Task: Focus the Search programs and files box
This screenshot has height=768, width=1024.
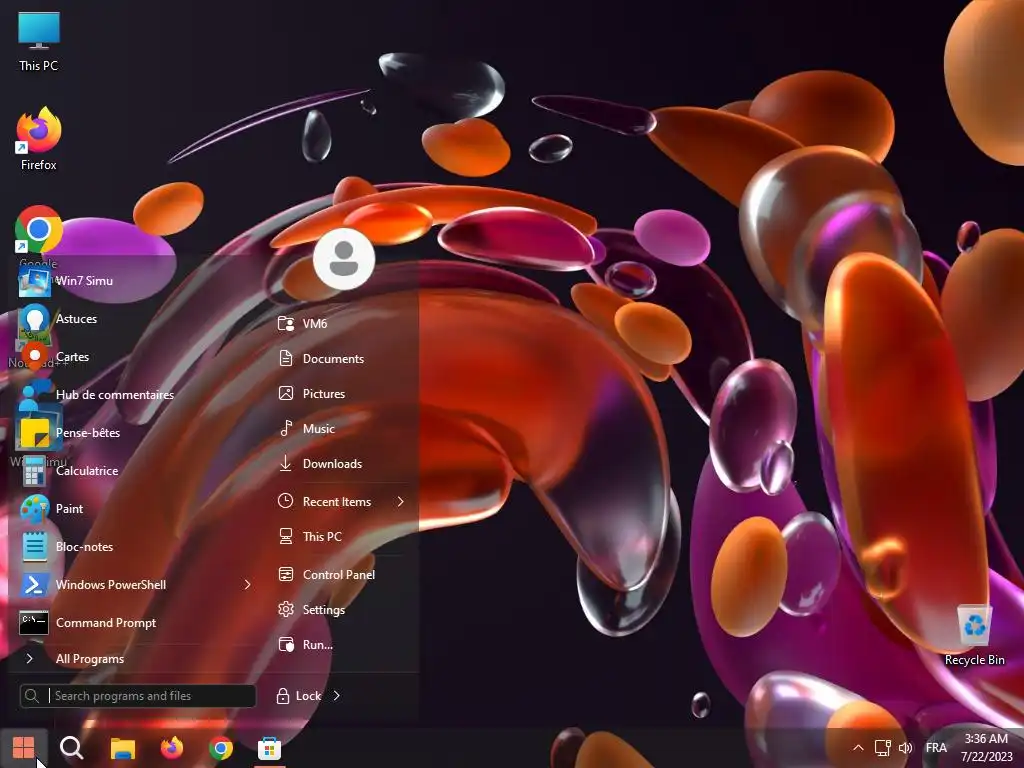Action: pyautogui.click(x=138, y=696)
